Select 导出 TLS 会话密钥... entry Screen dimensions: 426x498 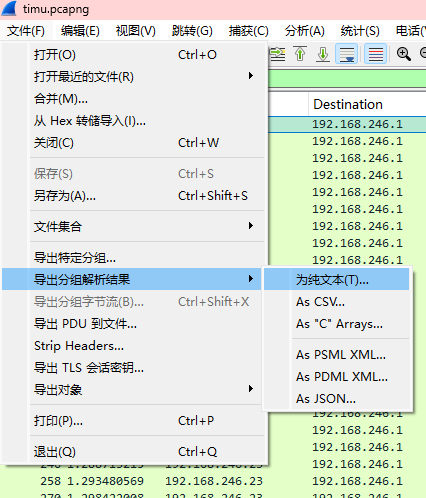[x=133, y=367]
